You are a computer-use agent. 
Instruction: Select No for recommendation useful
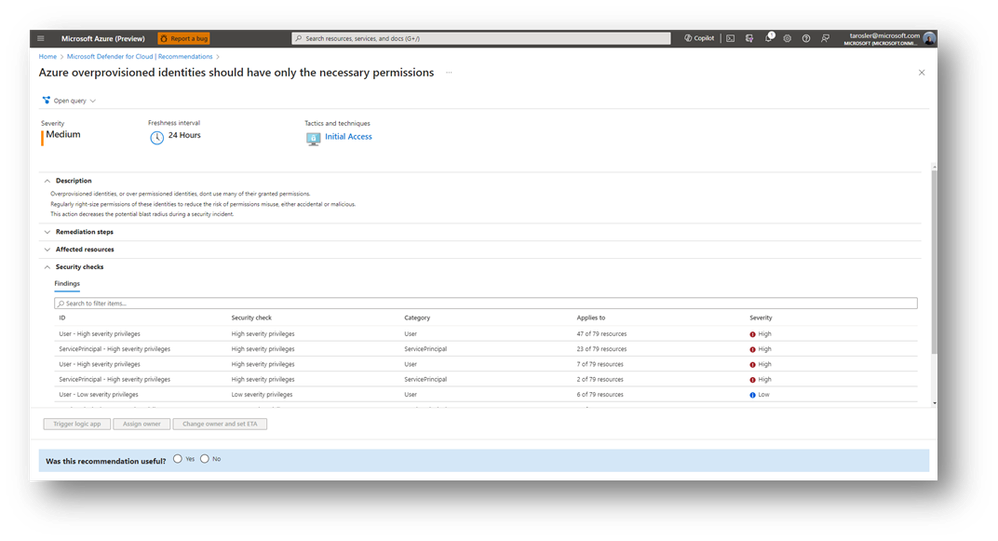pyautogui.click(x=205, y=459)
